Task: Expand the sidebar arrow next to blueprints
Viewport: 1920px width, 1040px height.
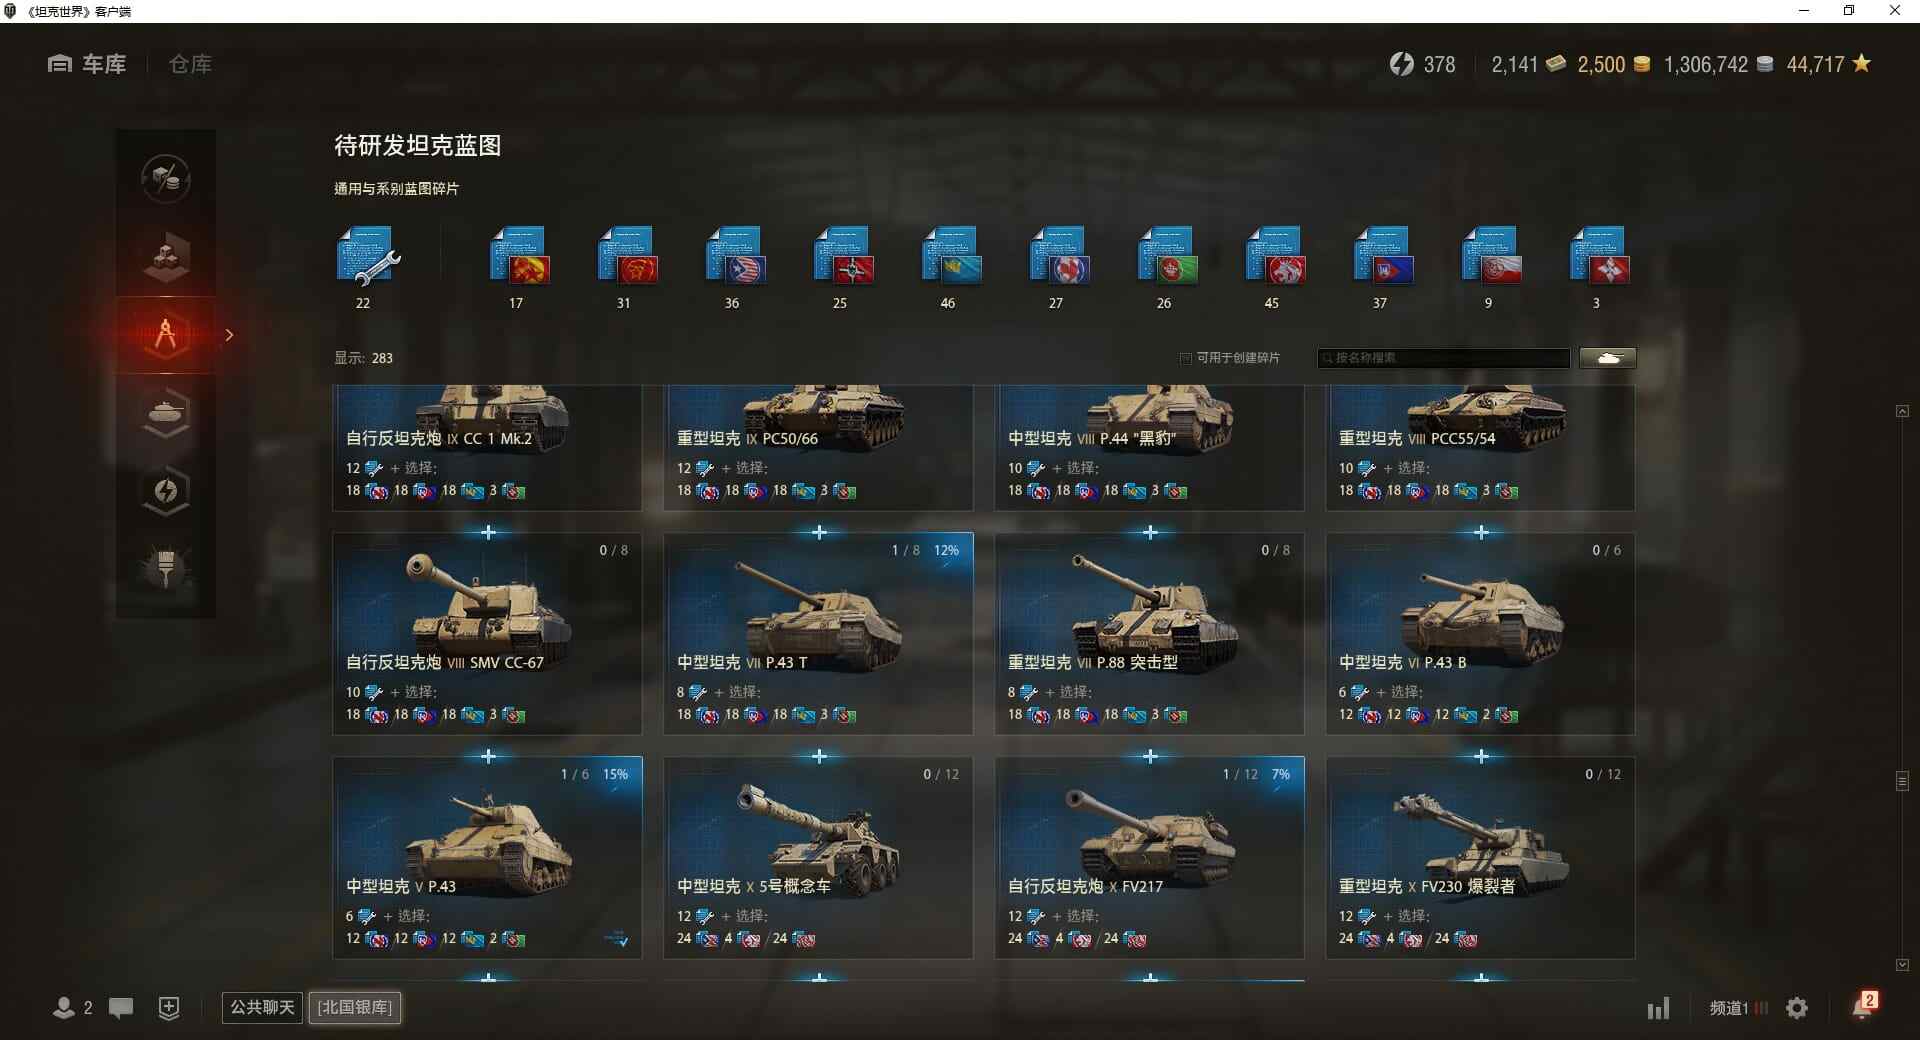Action: tap(229, 335)
